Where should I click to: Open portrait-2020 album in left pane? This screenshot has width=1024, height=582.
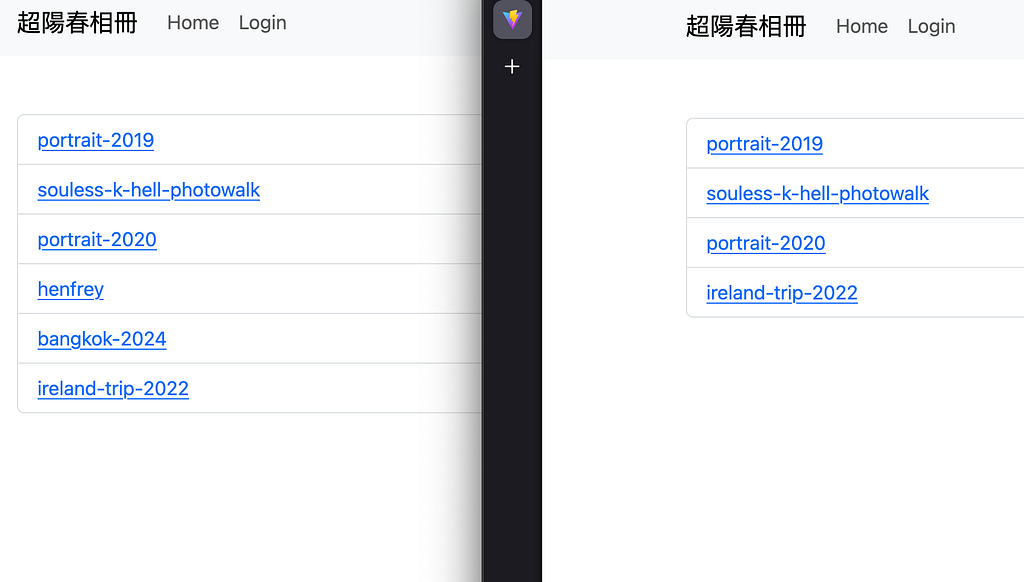click(97, 239)
